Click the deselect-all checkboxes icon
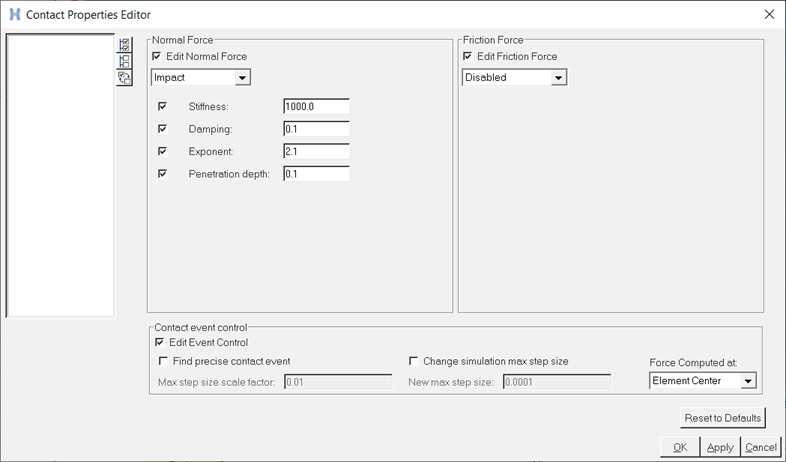The image size is (786, 462). click(x=124, y=61)
